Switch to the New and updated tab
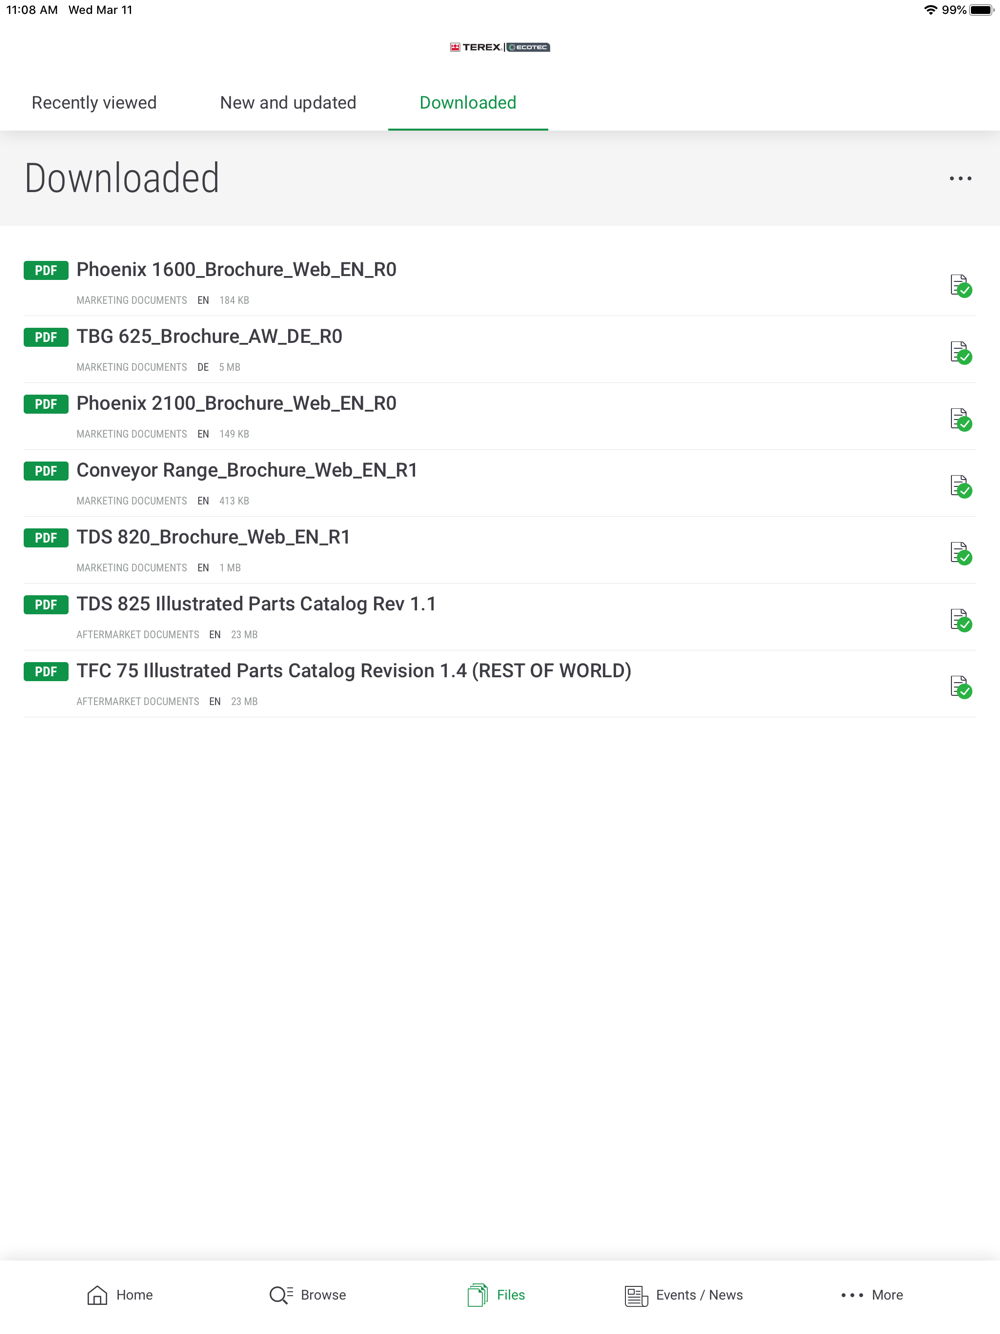Image resolution: width=1000 pixels, height=1334 pixels. coord(288,103)
